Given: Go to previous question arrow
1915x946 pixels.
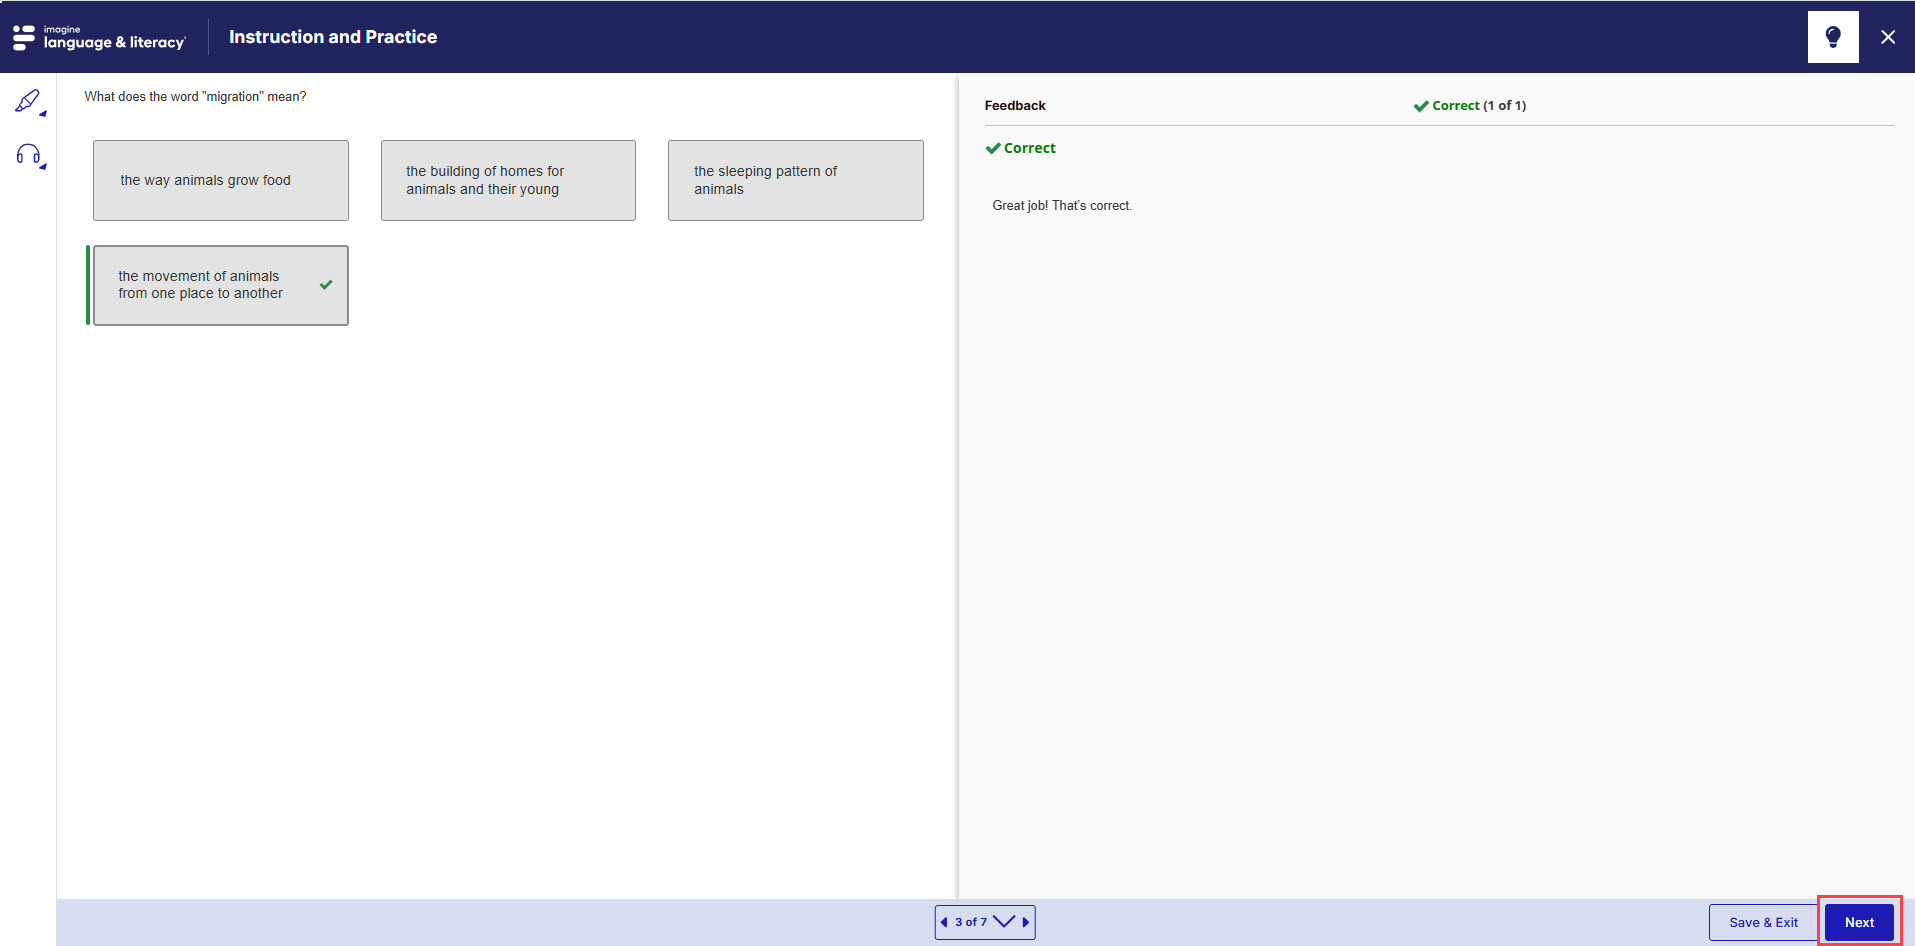Looking at the screenshot, I should (x=944, y=922).
